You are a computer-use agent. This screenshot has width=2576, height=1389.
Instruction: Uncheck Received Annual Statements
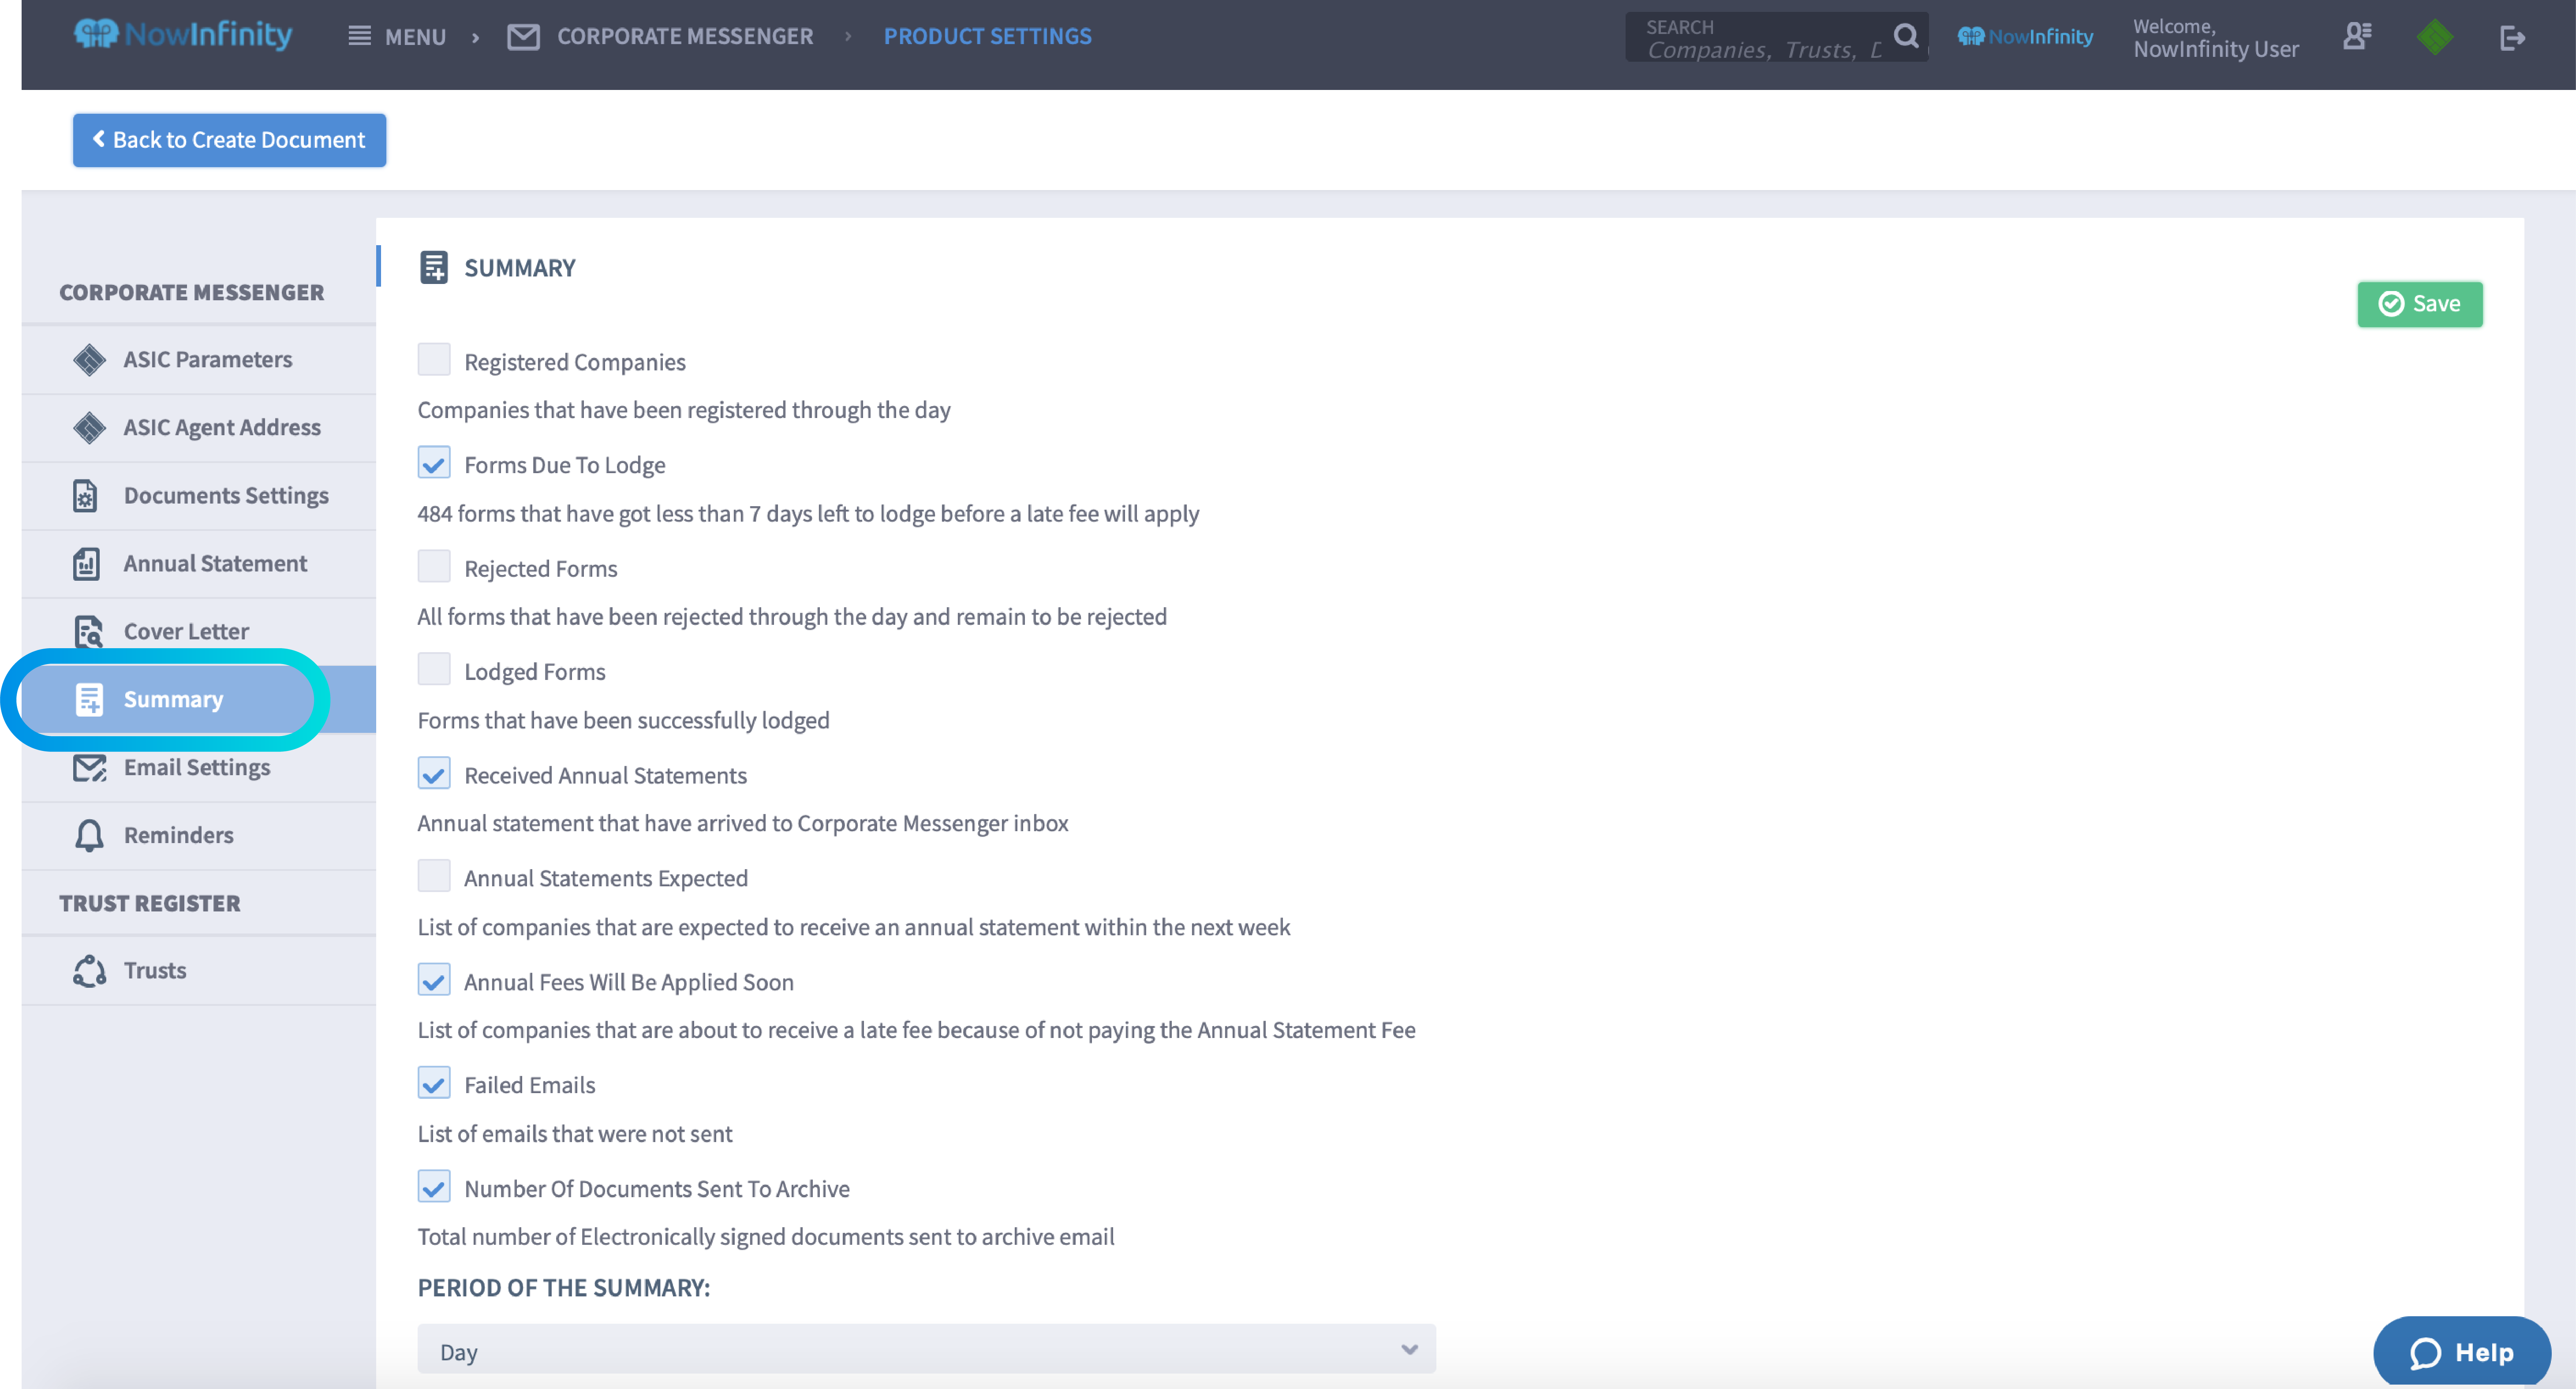pyautogui.click(x=434, y=773)
